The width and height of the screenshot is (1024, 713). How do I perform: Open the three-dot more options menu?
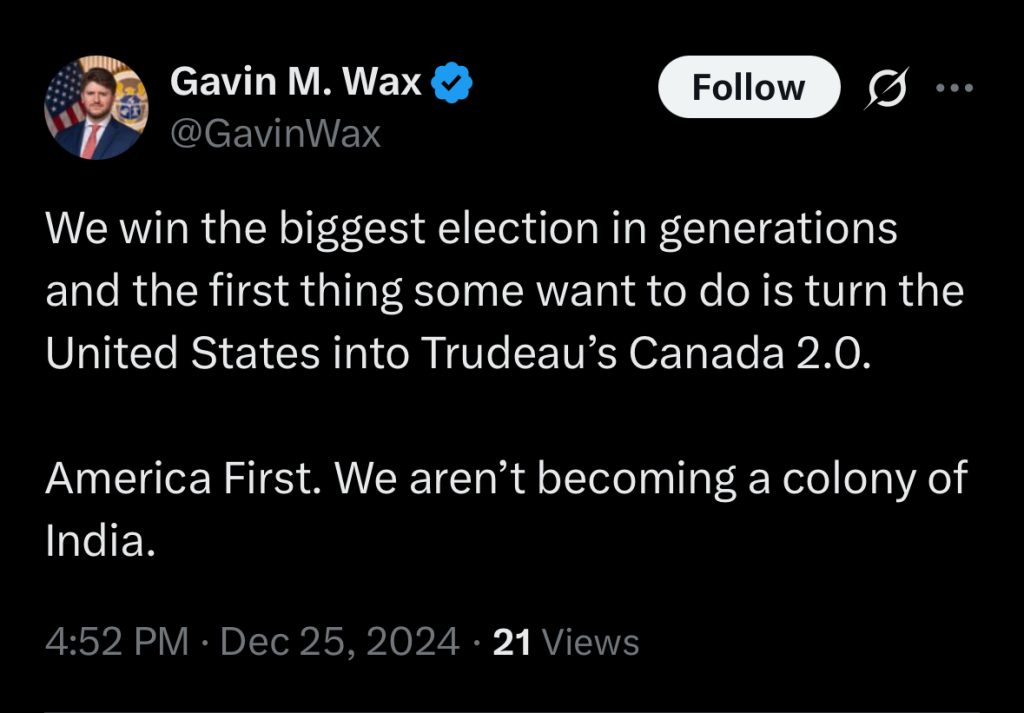[953, 87]
